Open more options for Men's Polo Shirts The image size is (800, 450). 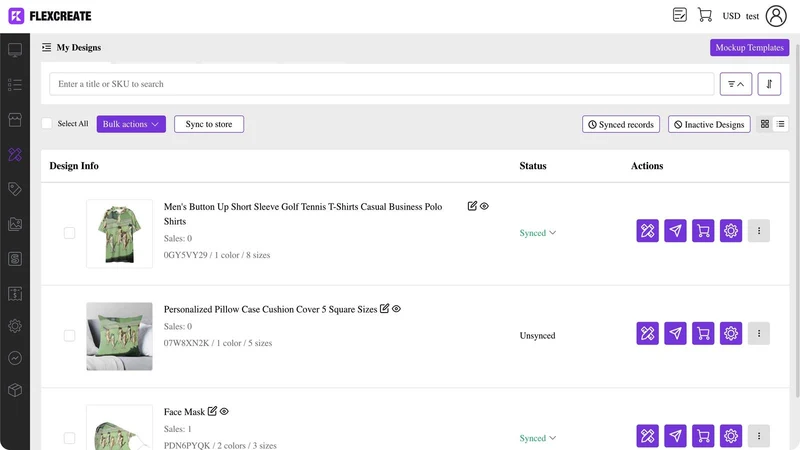point(759,231)
